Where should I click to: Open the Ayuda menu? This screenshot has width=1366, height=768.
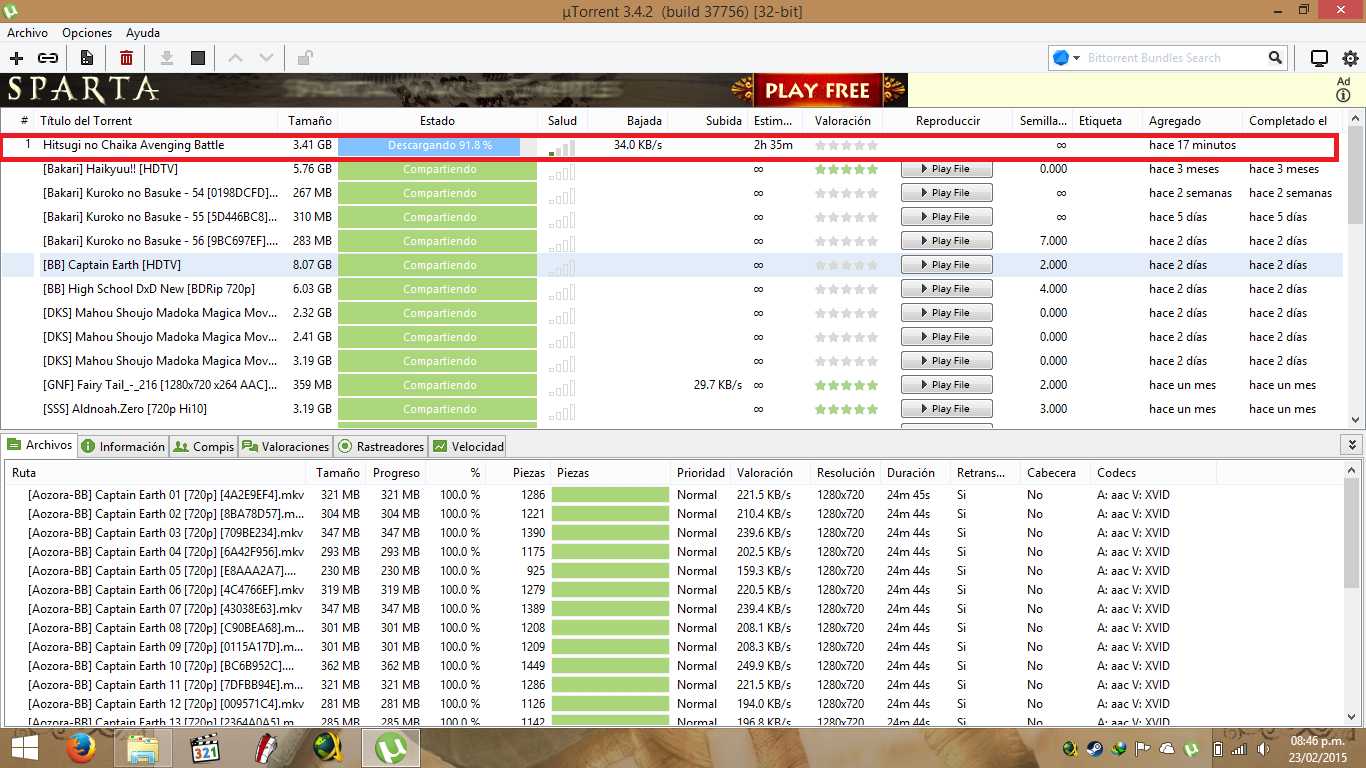pyautogui.click(x=143, y=33)
